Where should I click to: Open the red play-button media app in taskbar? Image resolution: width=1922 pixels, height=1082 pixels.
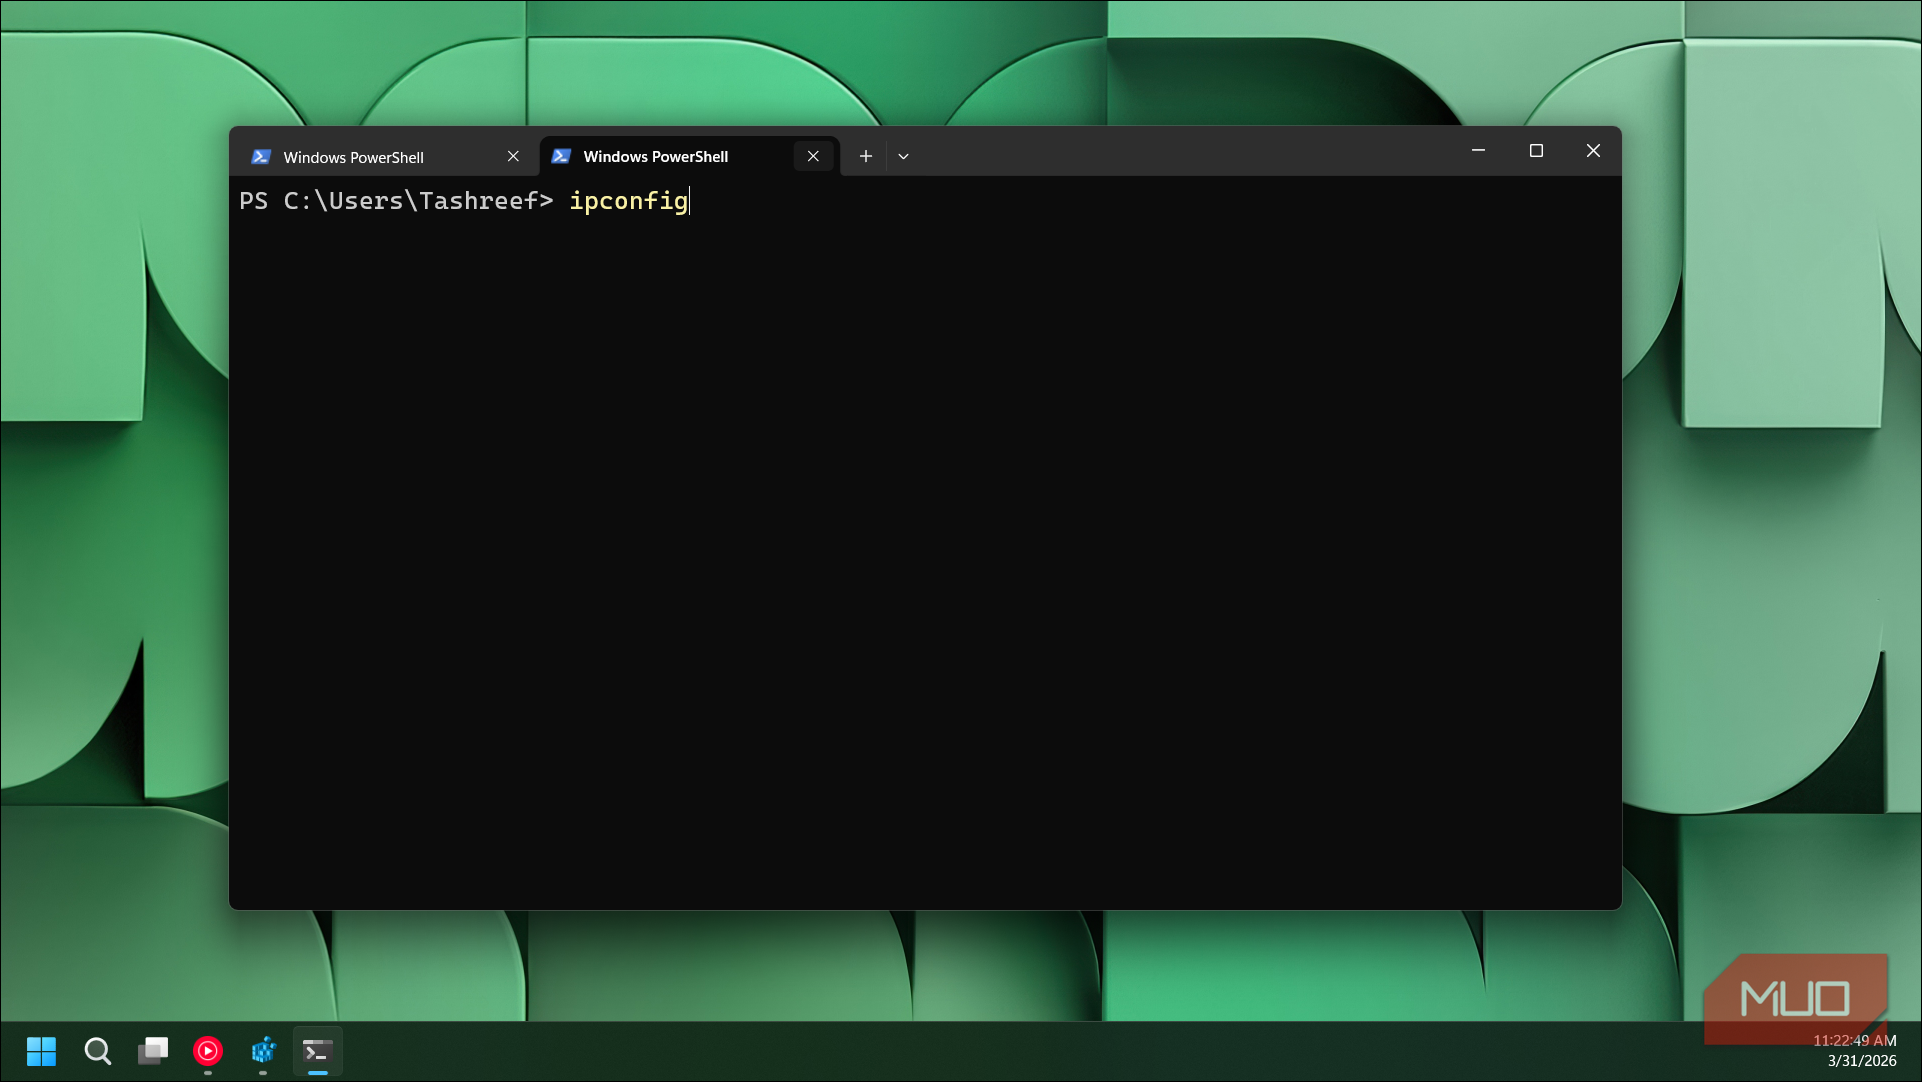(x=208, y=1051)
